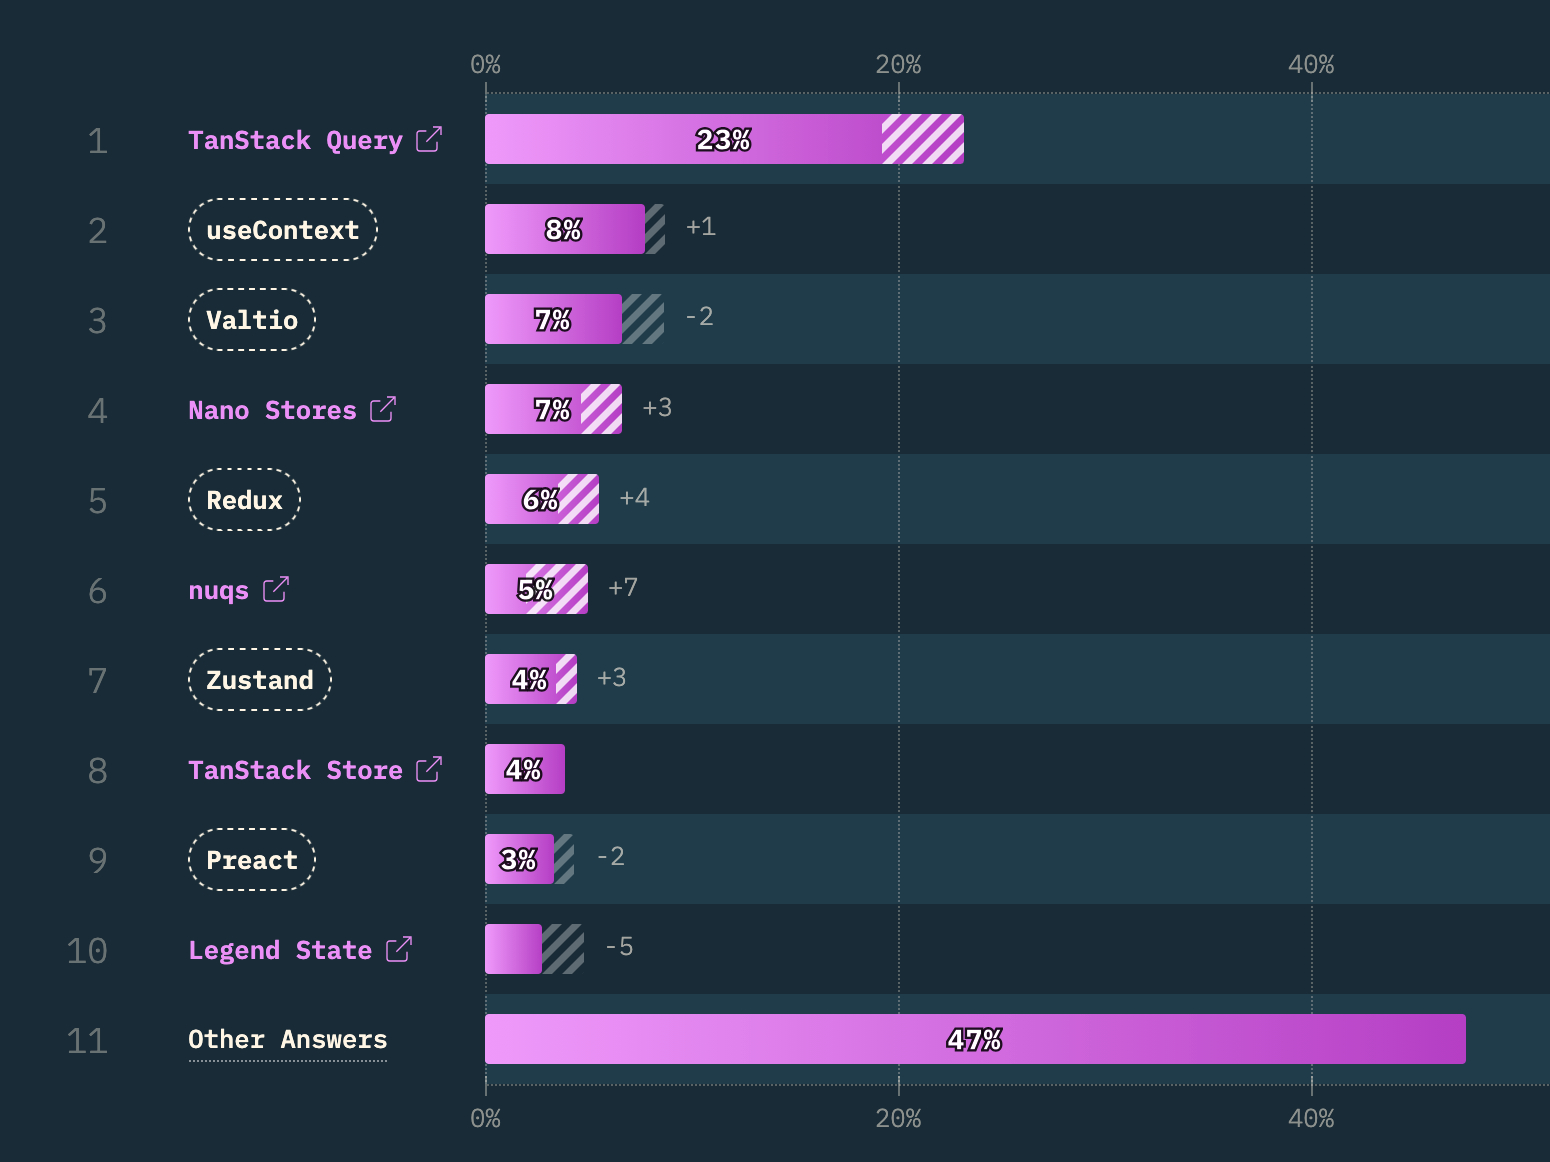This screenshot has width=1550, height=1162.
Task: Click the nuqs label link
Action: click(218, 590)
